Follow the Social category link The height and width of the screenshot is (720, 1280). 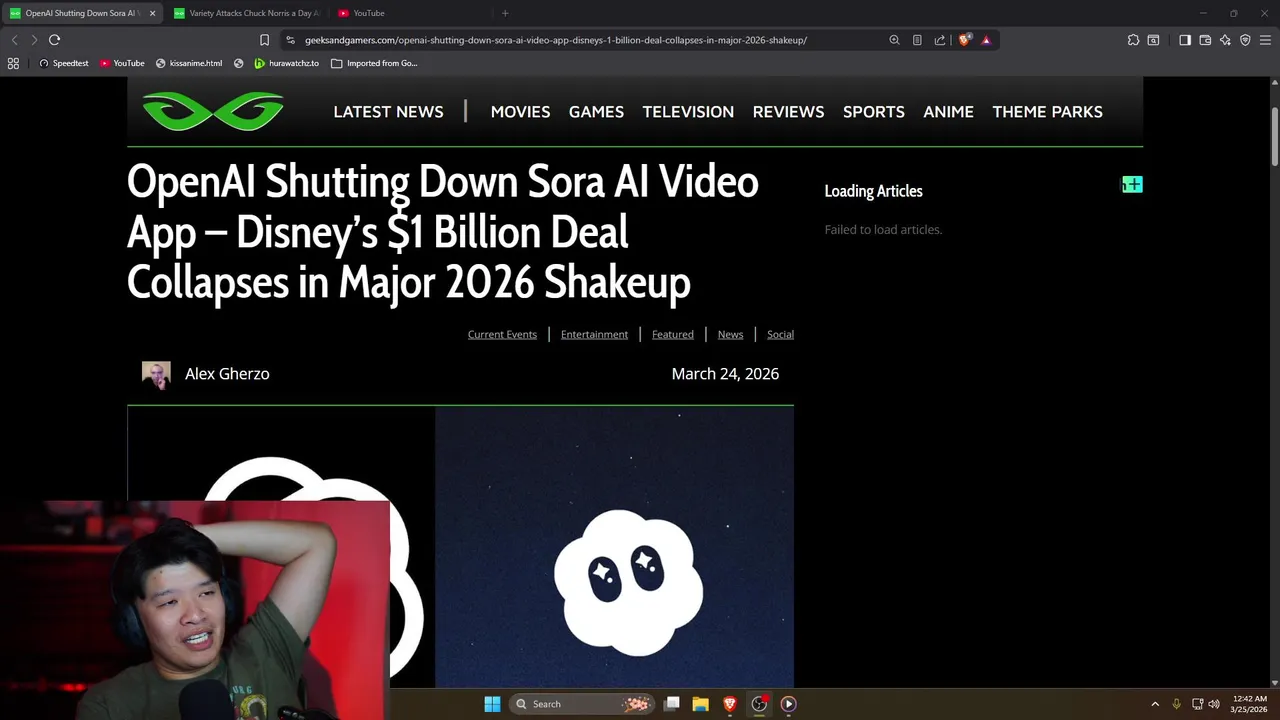click(780, 334)
